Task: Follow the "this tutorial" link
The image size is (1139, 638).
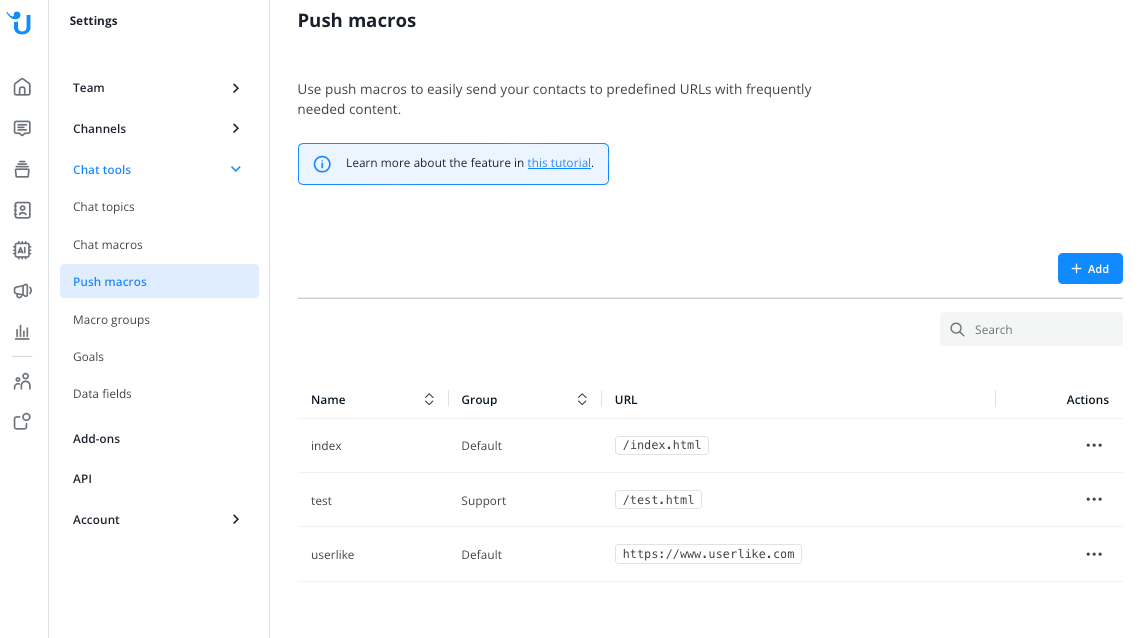Action: click(x=559, y=163)
